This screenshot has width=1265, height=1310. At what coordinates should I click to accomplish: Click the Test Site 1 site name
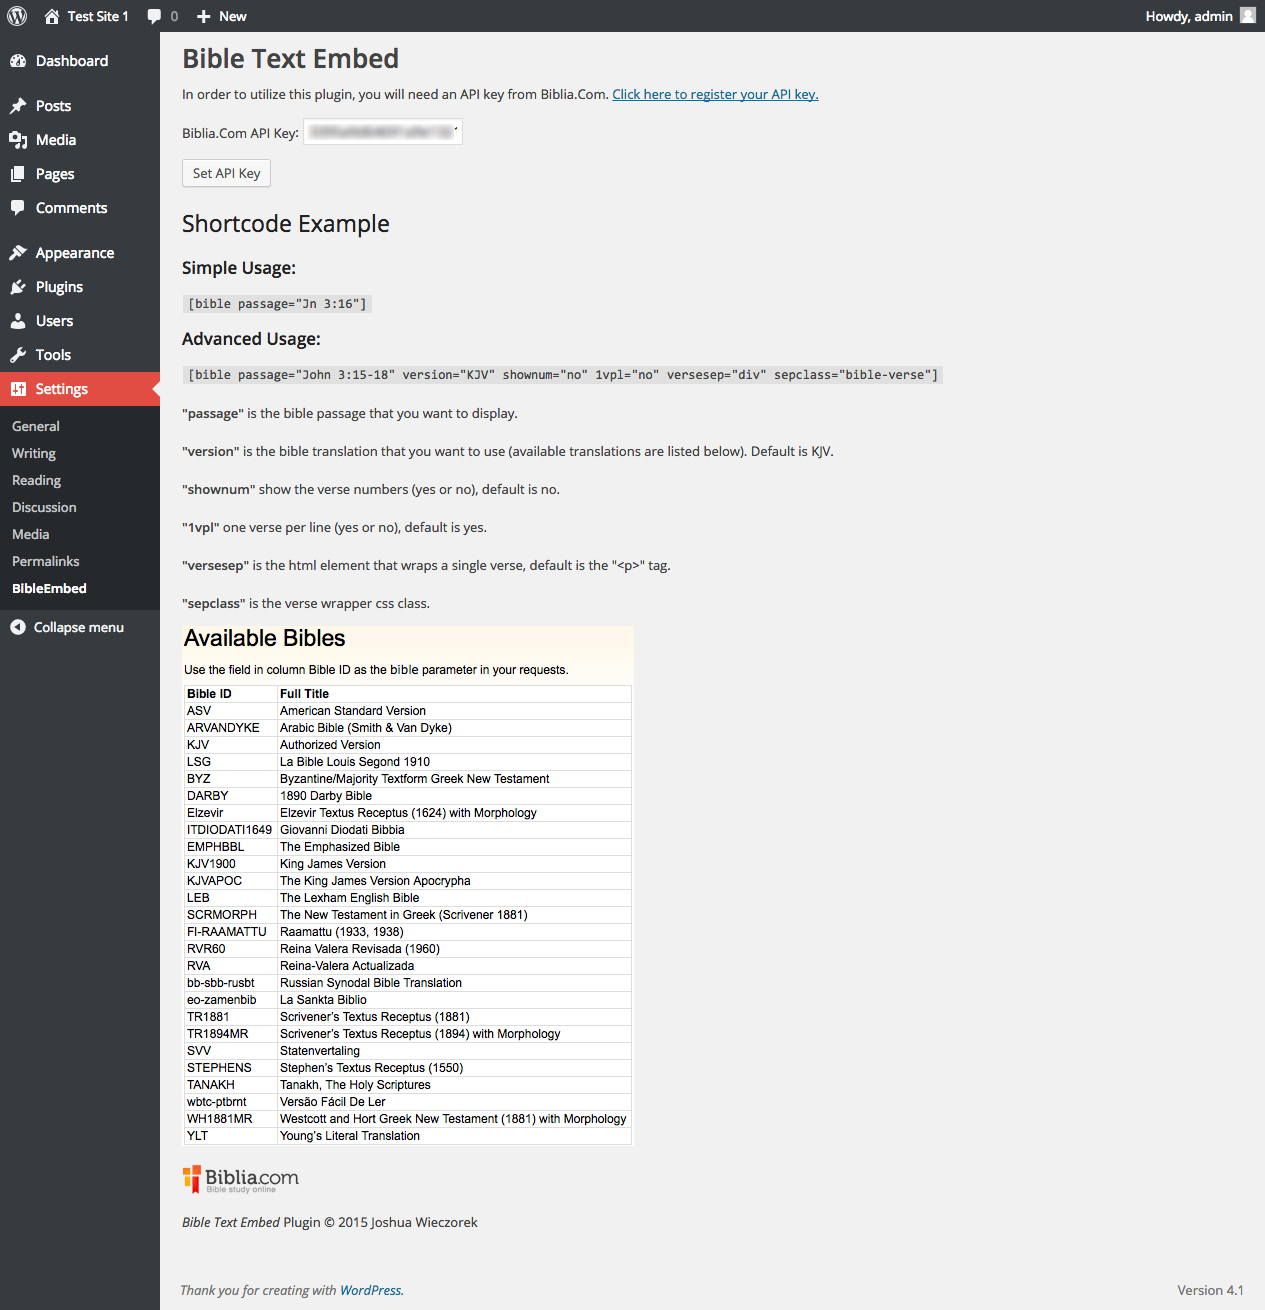[x=98, y=16]
